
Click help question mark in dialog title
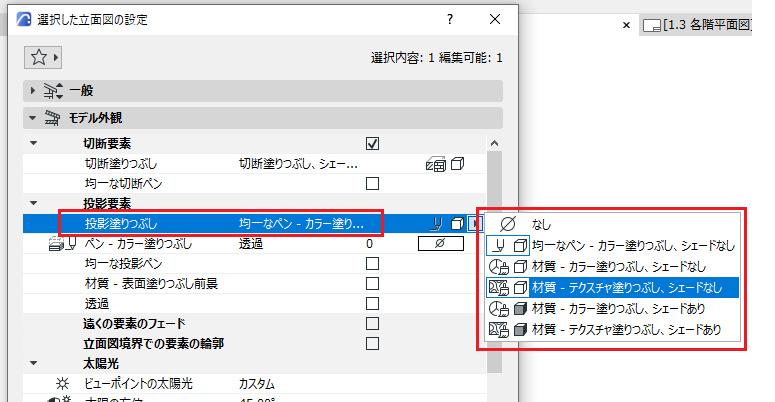[x=450, y=19]
